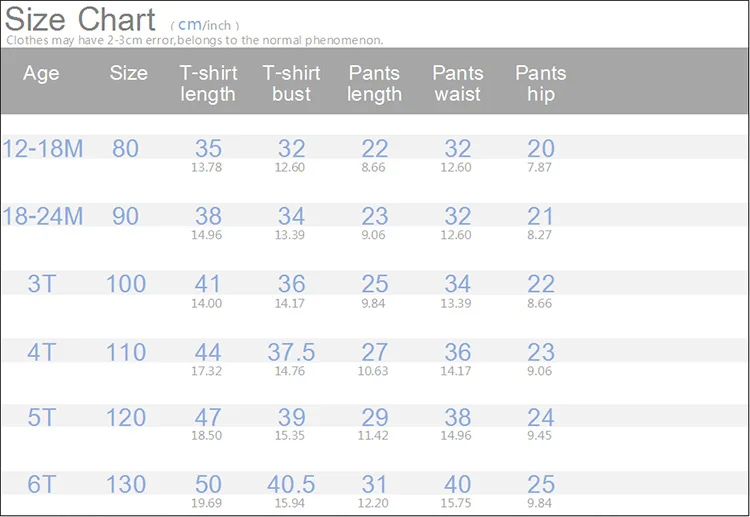This screenshot has height=517, width=750.
Task: Click the 18-24M age row label
Action: pyautogui.click(x=42, y=217)
